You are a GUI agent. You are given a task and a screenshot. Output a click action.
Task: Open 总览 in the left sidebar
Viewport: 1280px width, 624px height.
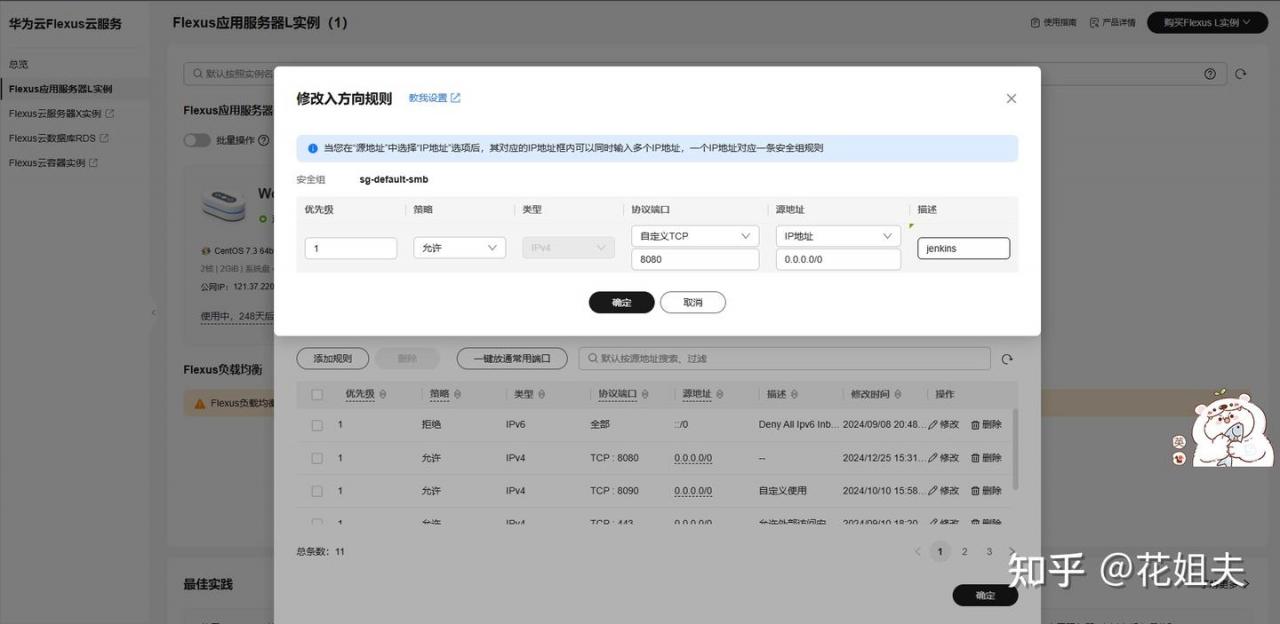pos(19,64)
